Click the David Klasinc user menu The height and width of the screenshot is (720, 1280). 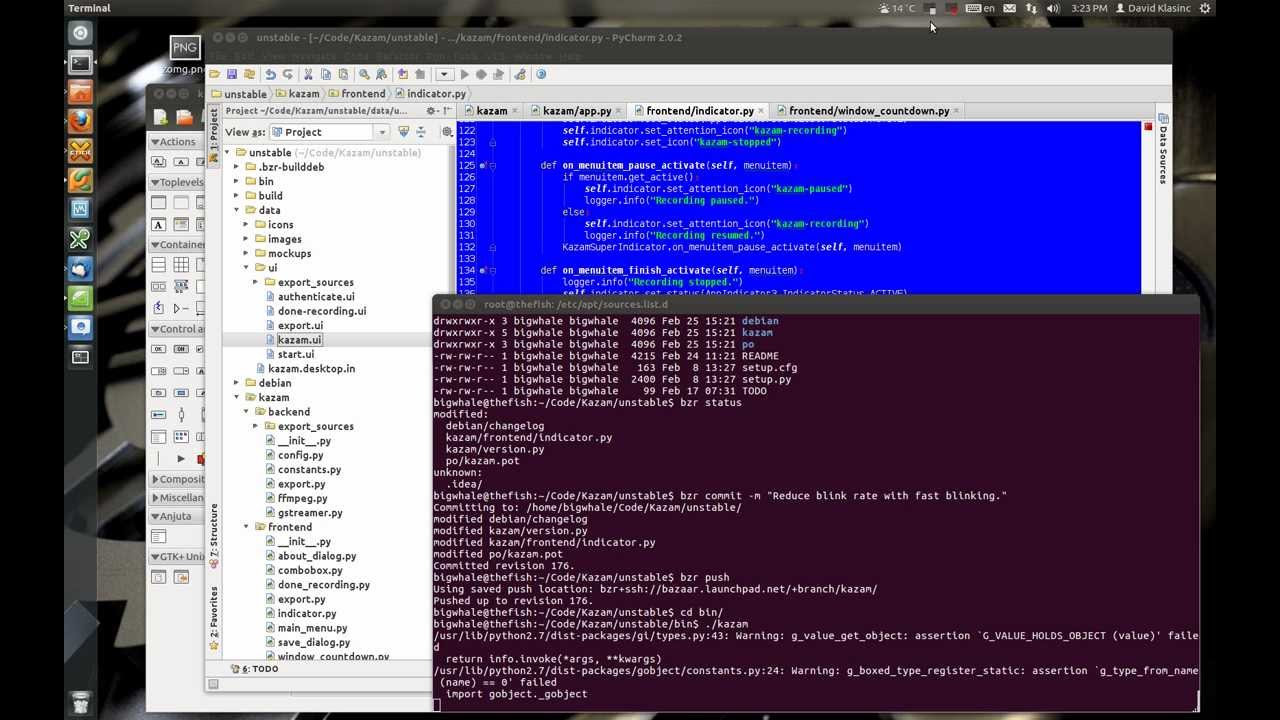(x=1153, y=8)
